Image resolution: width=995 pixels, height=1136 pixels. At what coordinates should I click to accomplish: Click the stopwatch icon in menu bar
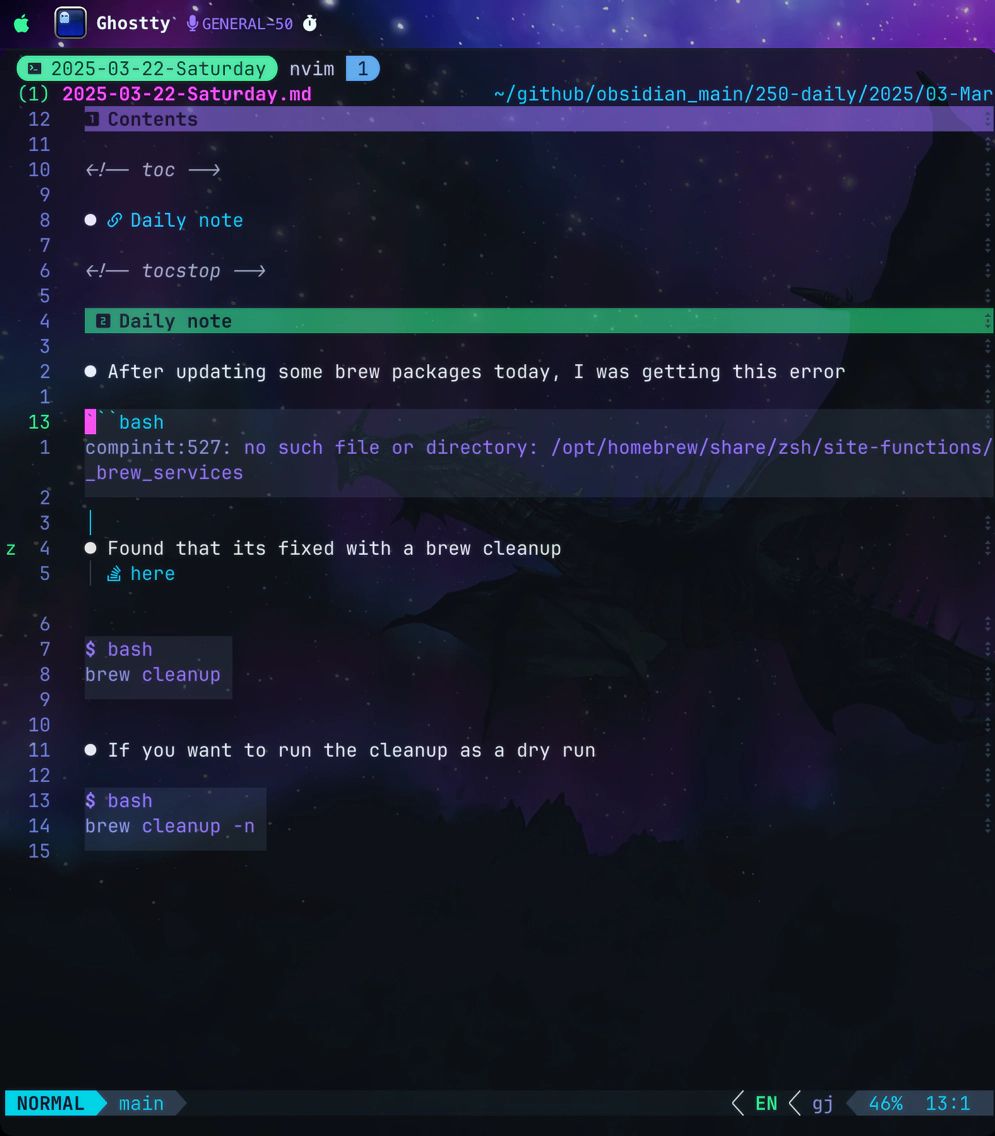click(310, 23)
